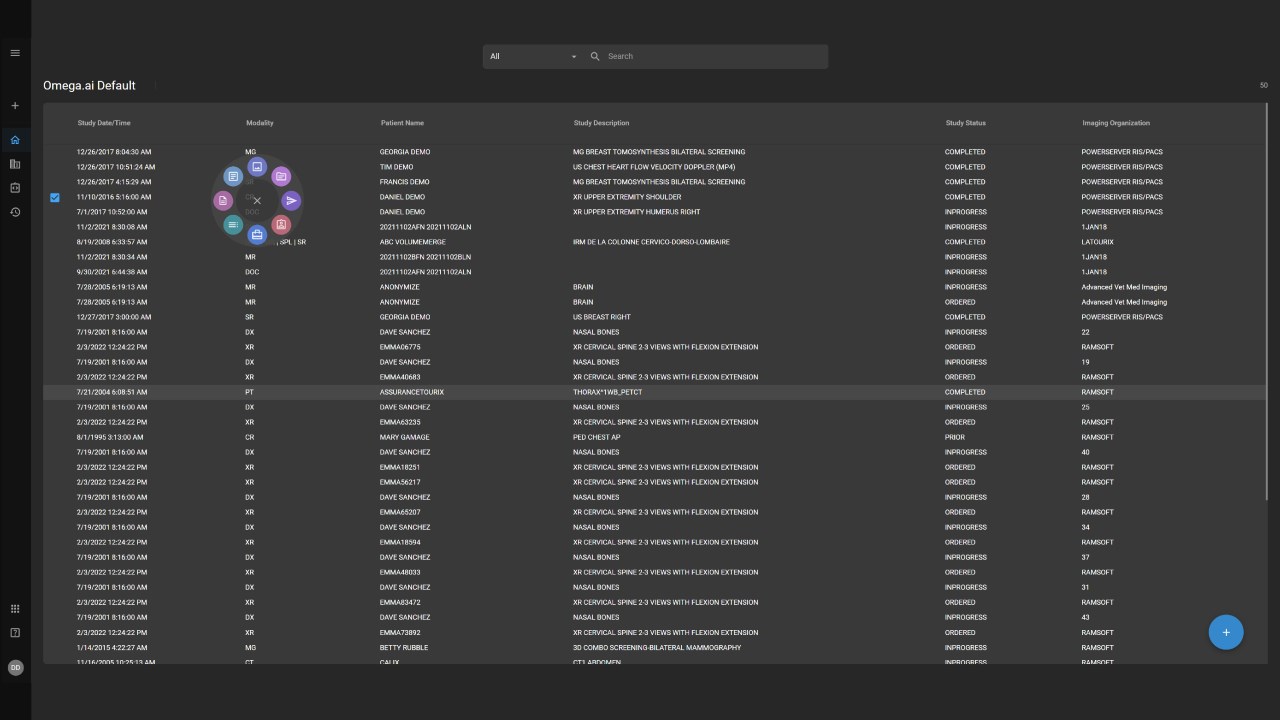
Task: Open the apps grid icon
Action: [15, 608]
